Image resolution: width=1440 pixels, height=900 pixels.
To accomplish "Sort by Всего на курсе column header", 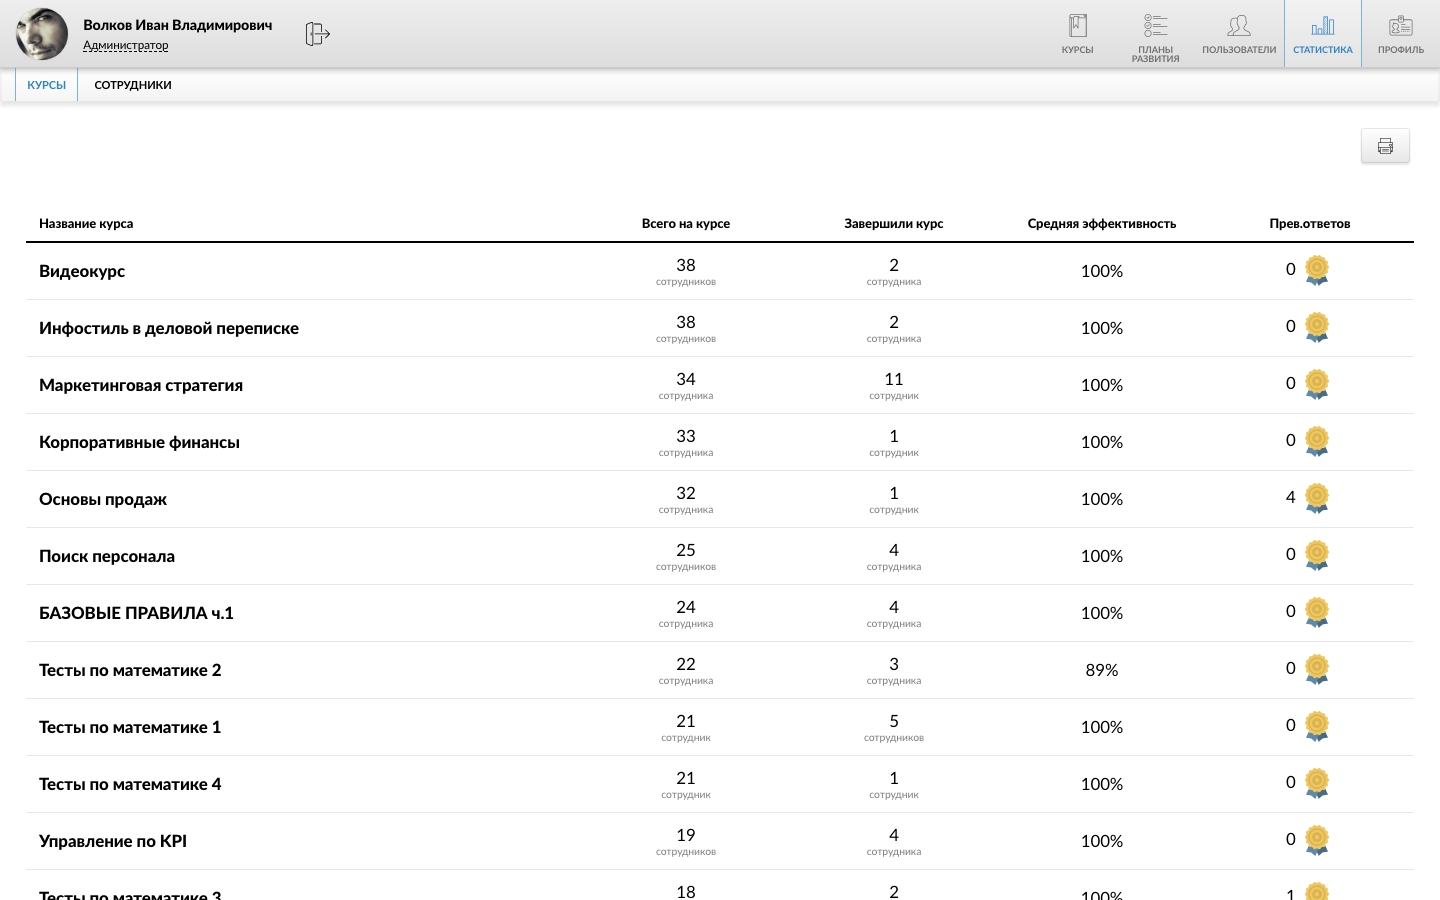I will click(686, 224).
